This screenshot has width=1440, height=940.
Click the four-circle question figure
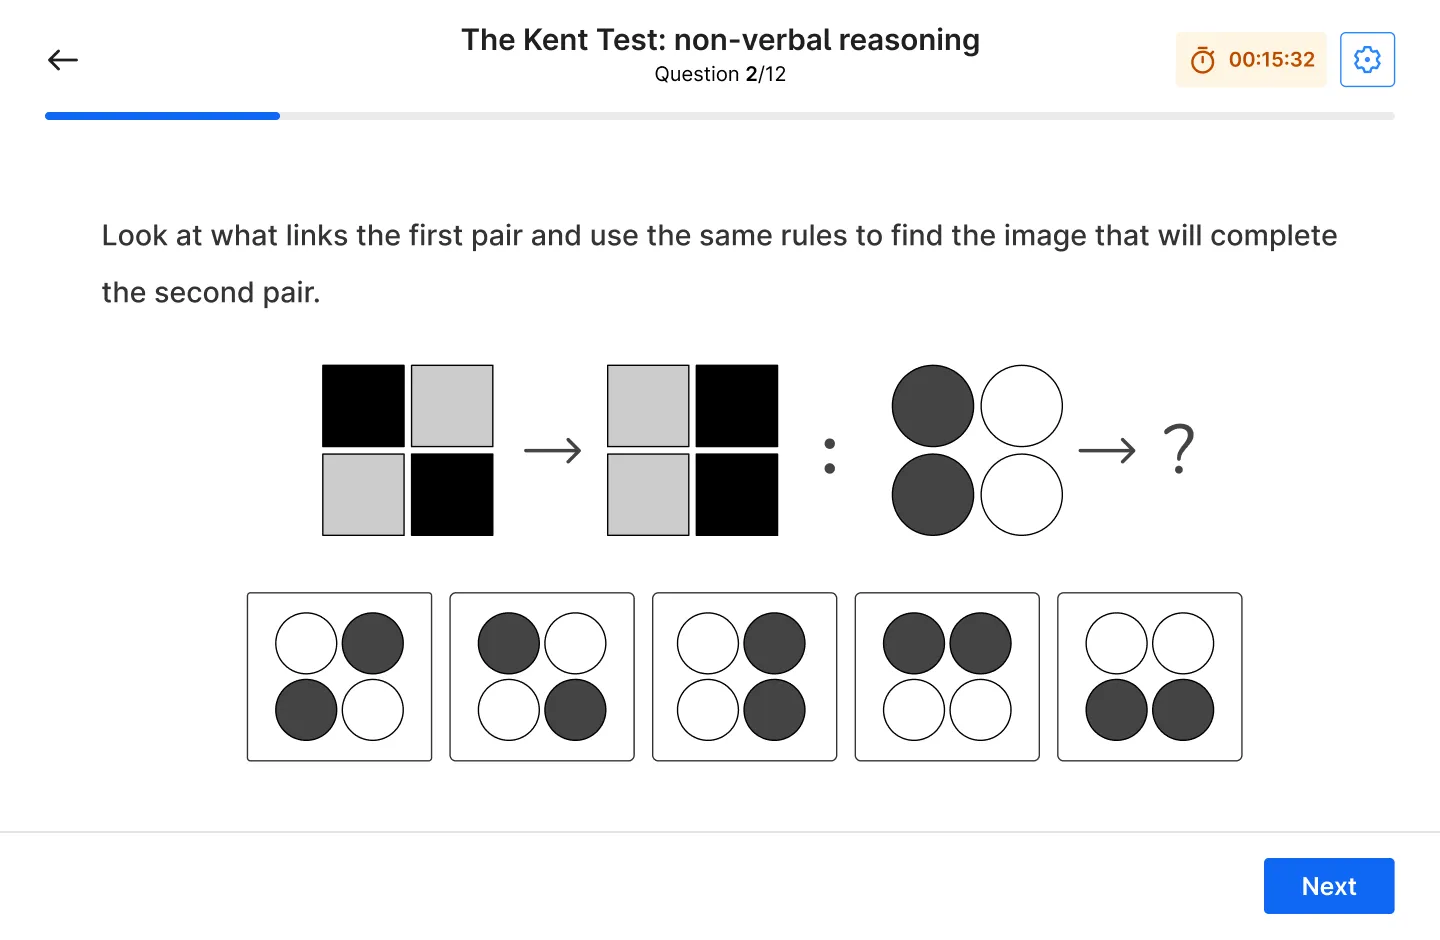[x=977, y=450]
